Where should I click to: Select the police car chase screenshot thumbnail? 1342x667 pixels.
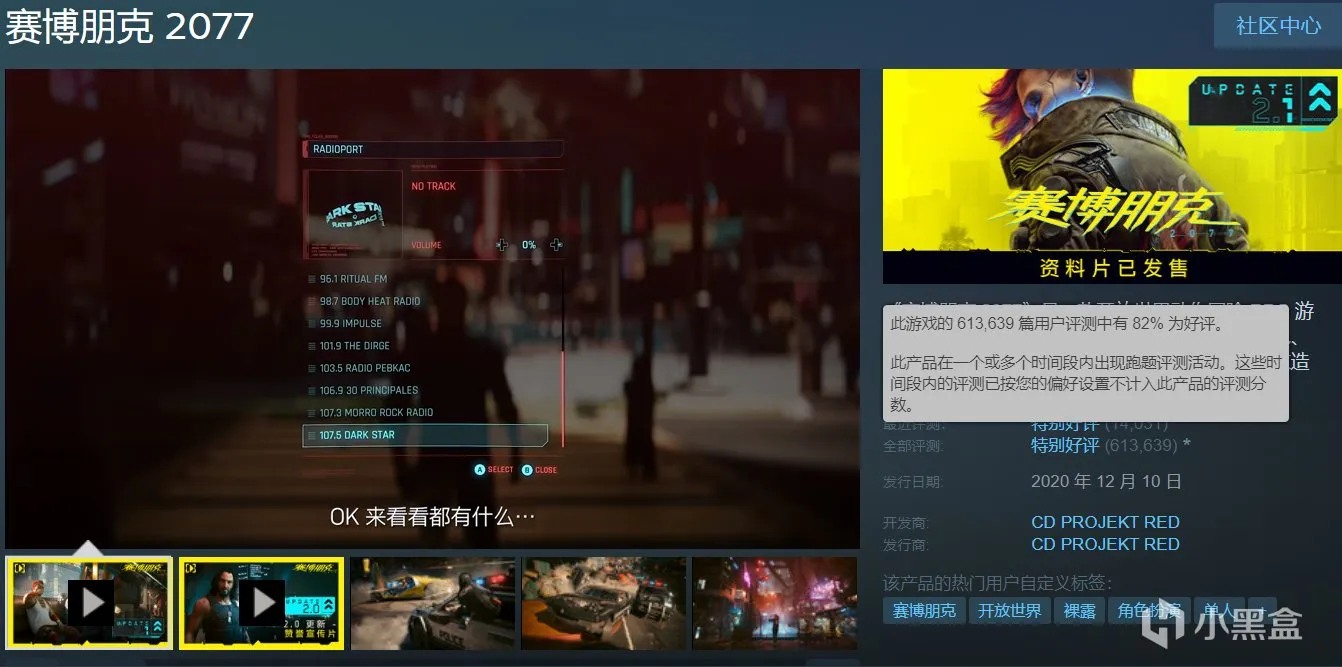433,603
